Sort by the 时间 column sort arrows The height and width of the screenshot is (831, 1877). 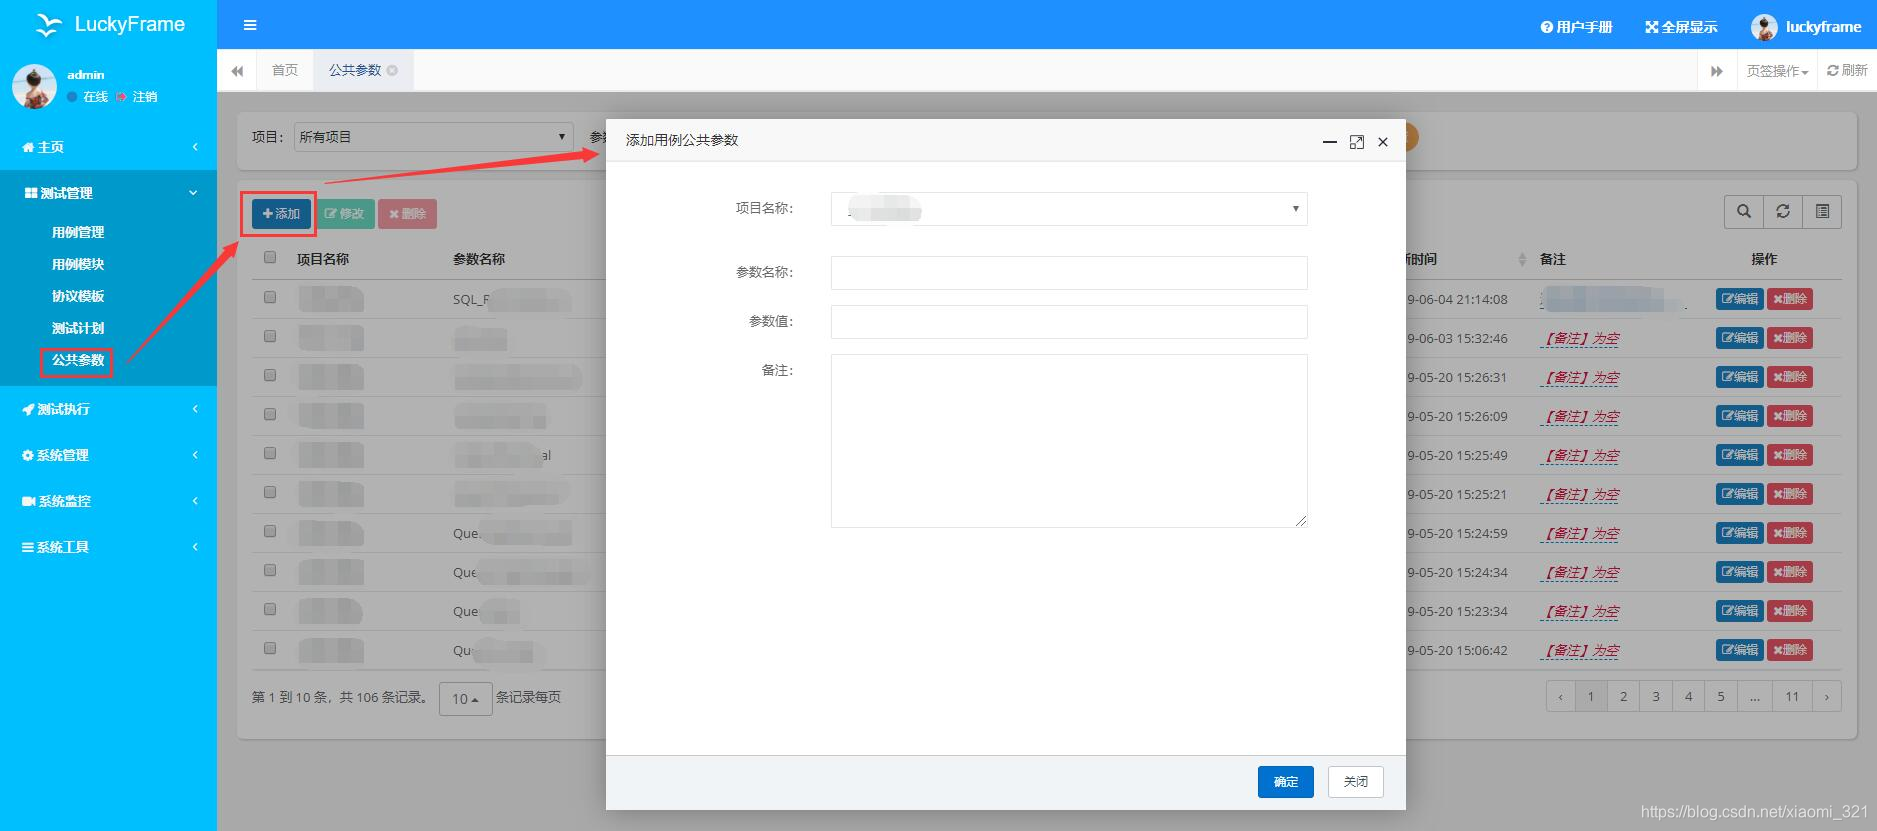1522,259
